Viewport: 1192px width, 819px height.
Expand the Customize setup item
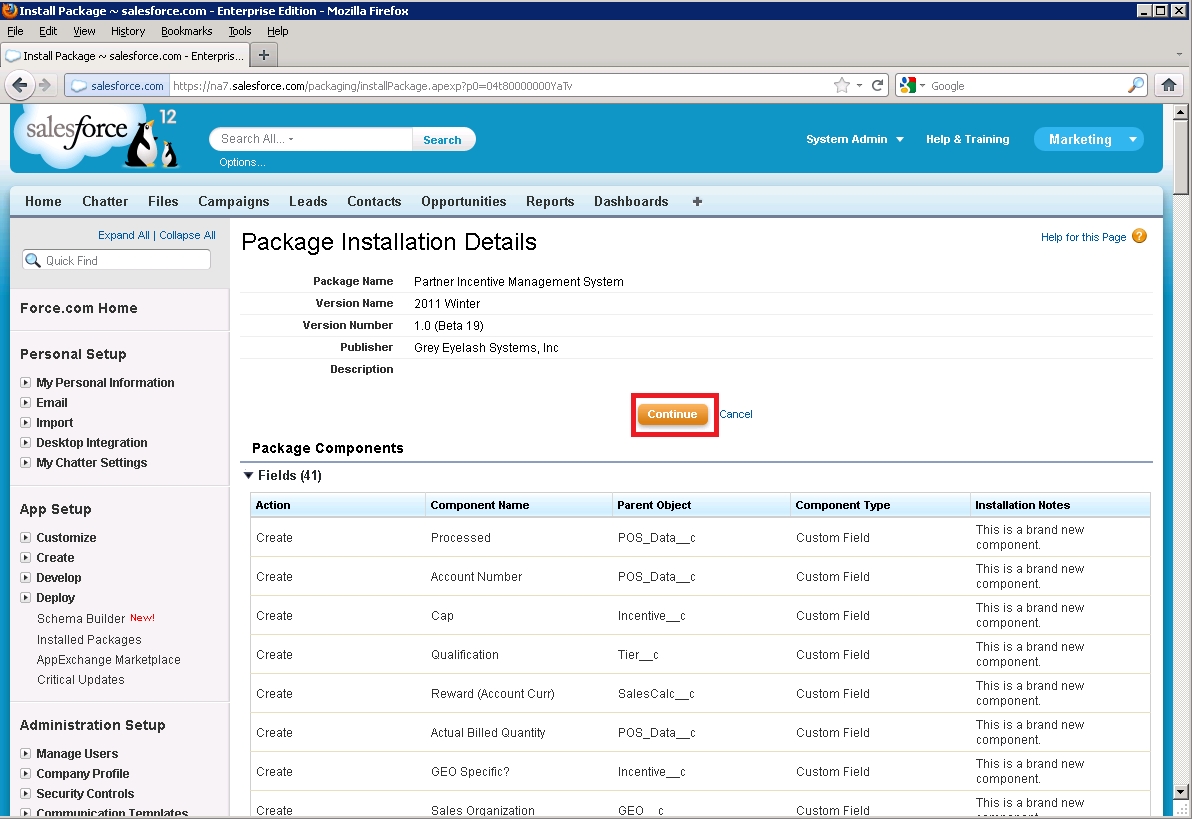point(26,538)
